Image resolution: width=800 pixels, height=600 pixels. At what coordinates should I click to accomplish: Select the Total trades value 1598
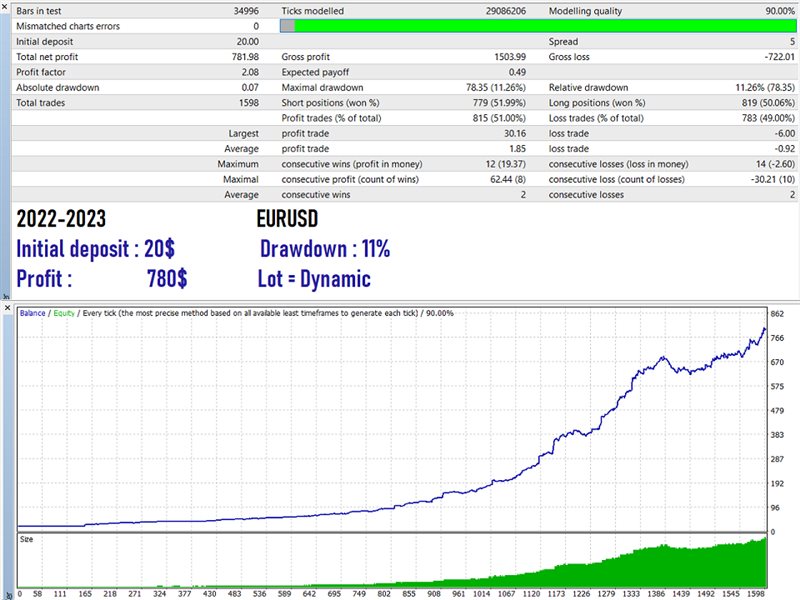click(245, 102)
